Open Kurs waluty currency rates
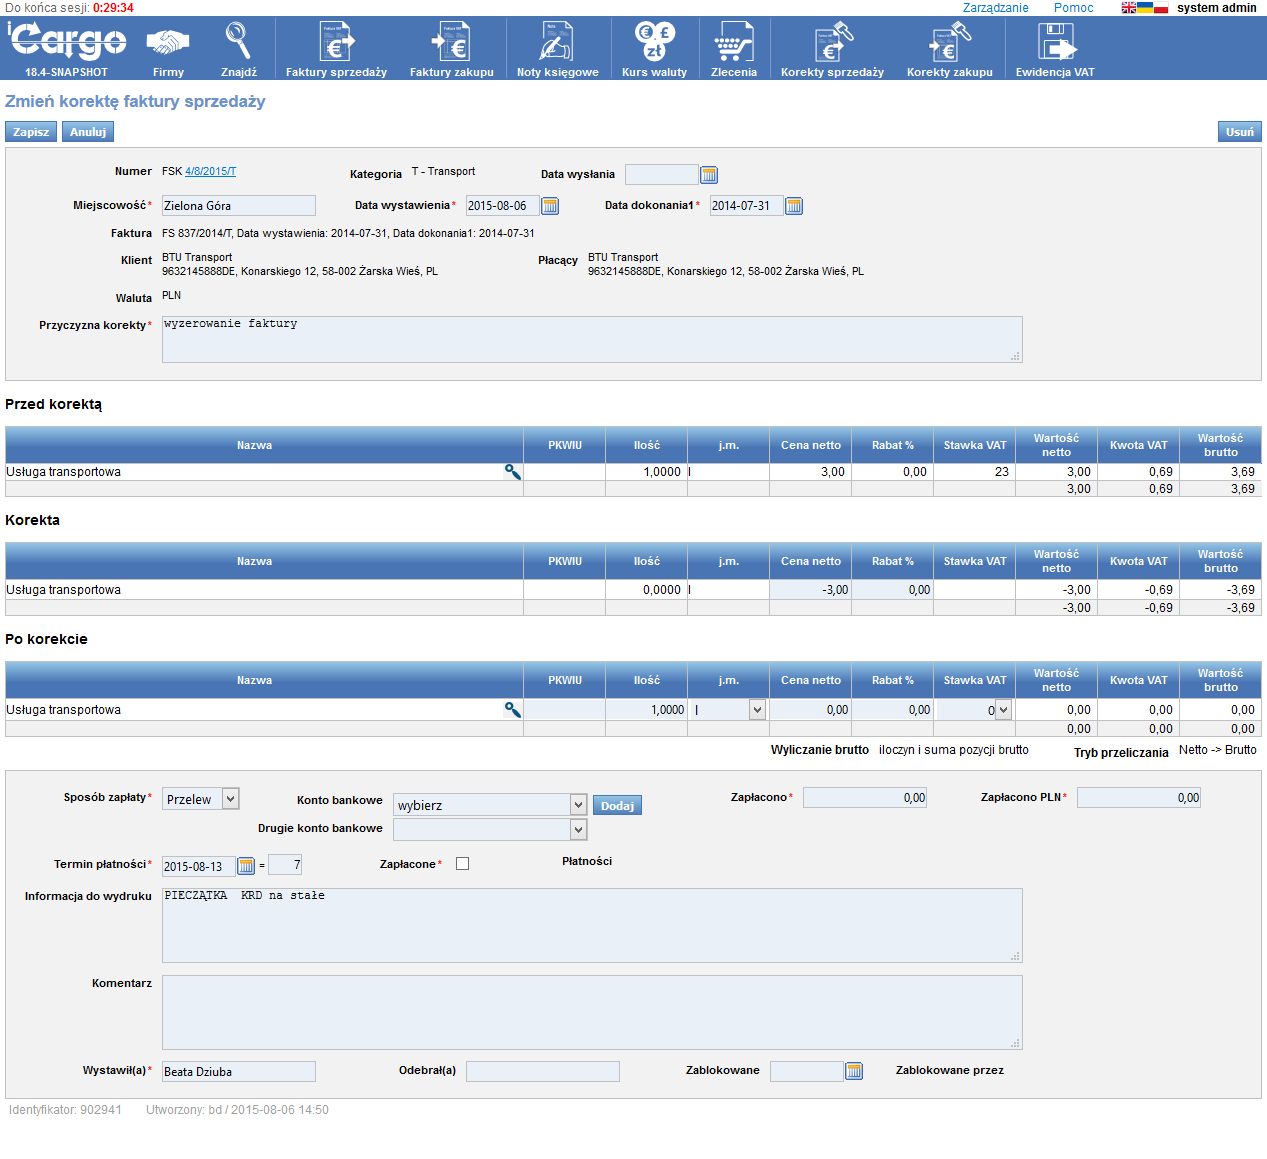Image resolution: width=1267 pixels, height=1159 pixels. (x=654, y=49)
